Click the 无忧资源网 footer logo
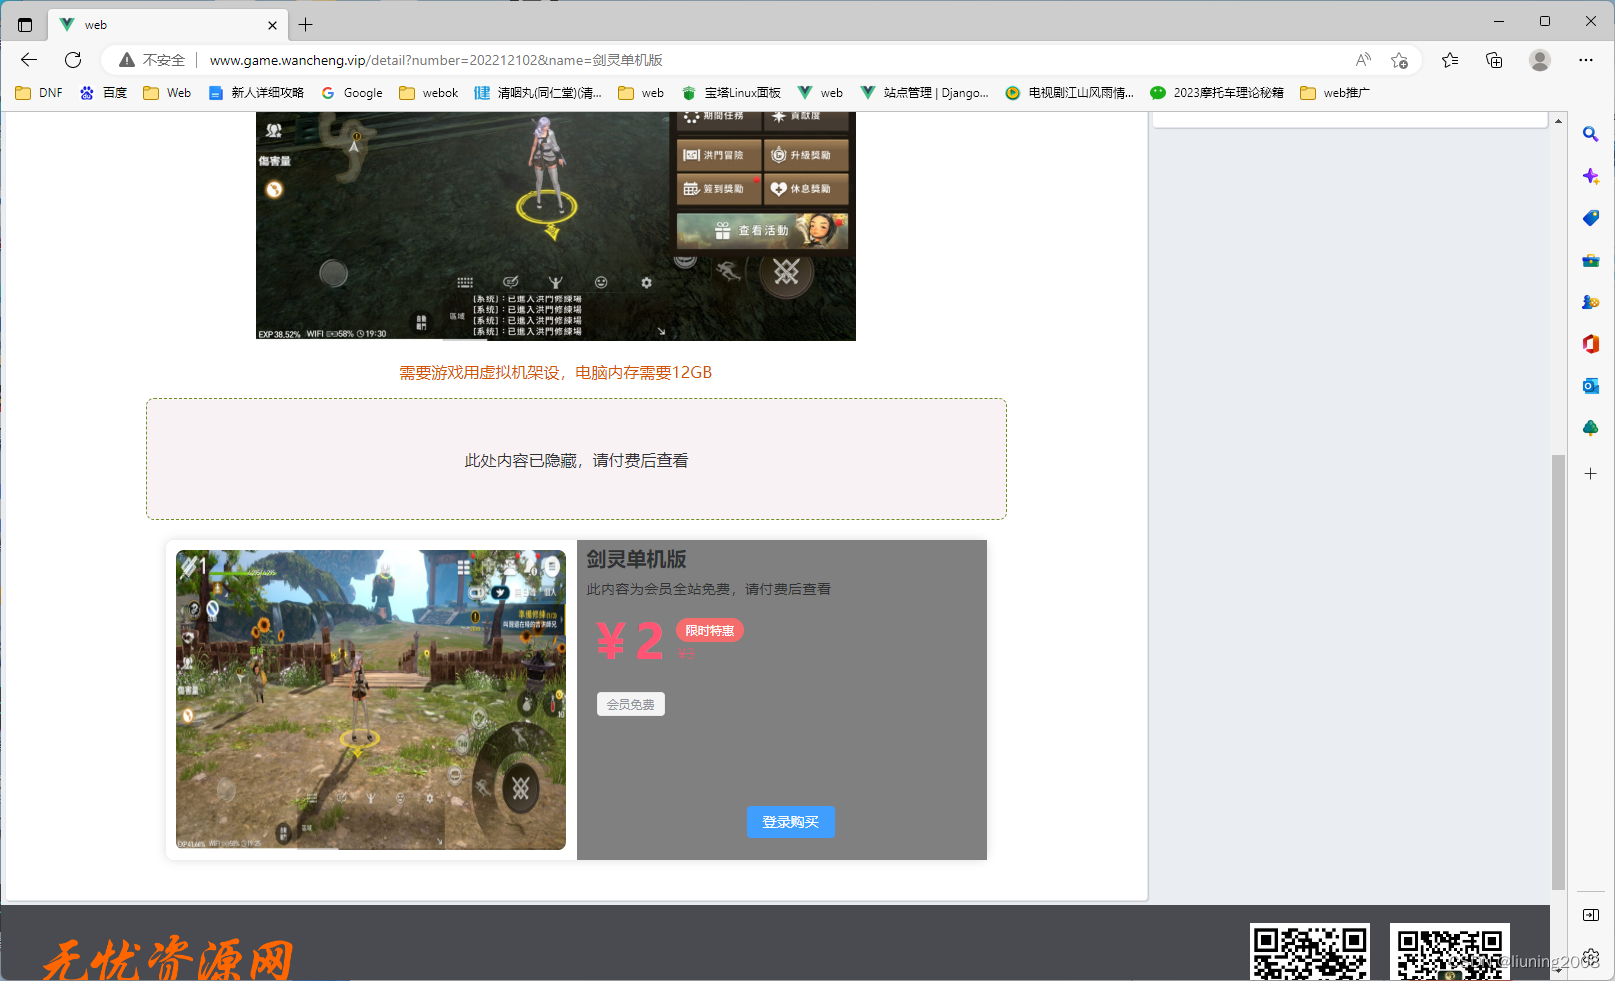 (x=168, y=959)
